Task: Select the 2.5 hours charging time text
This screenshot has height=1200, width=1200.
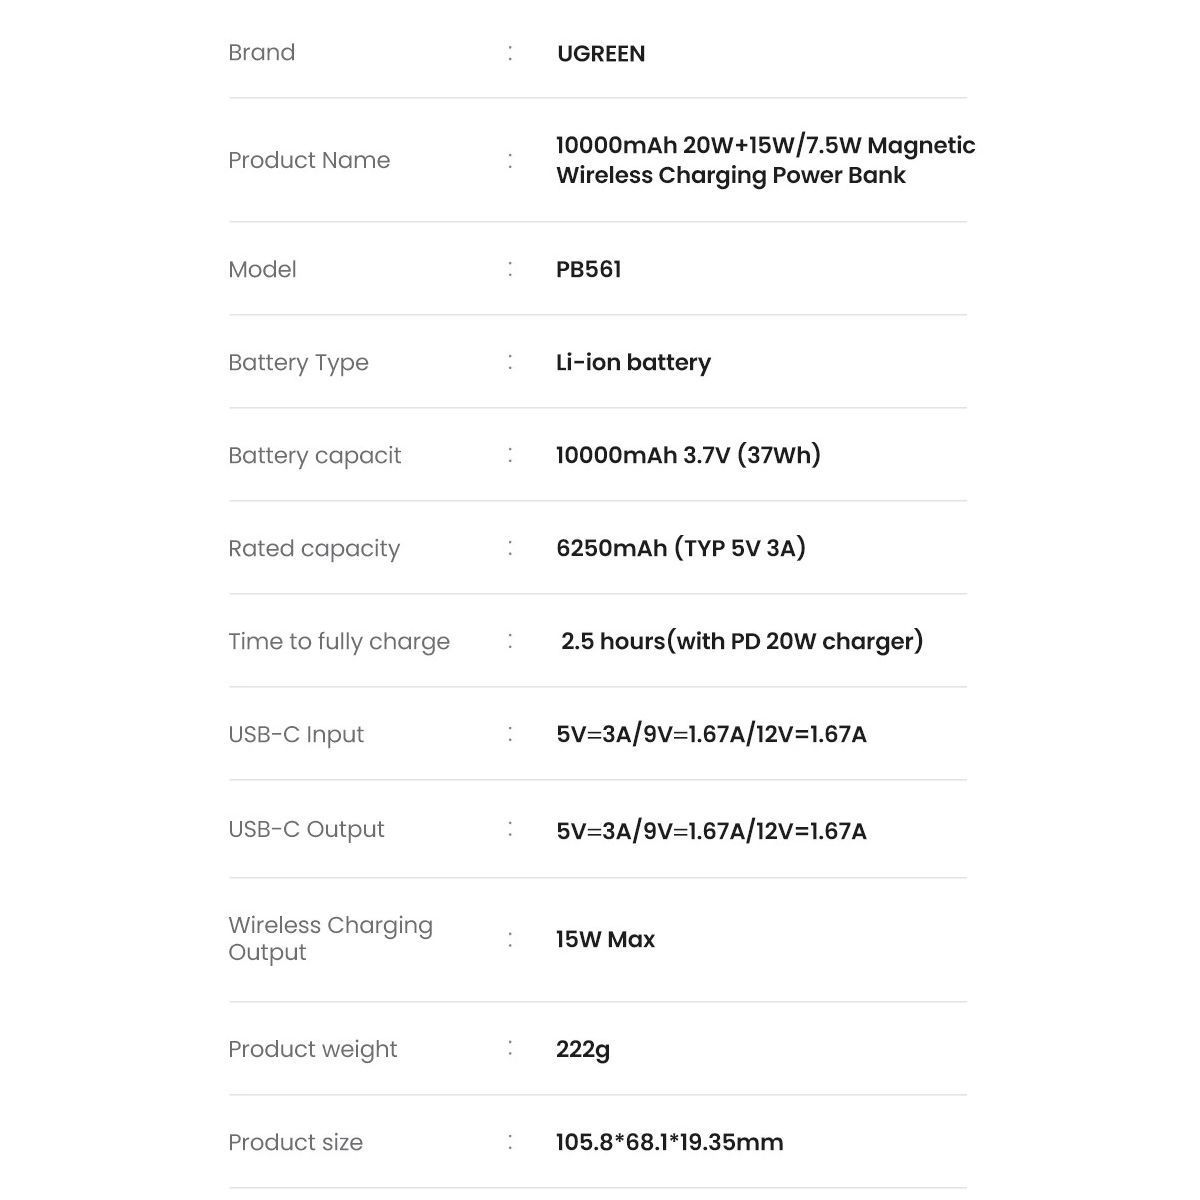Action: (742, 641)
